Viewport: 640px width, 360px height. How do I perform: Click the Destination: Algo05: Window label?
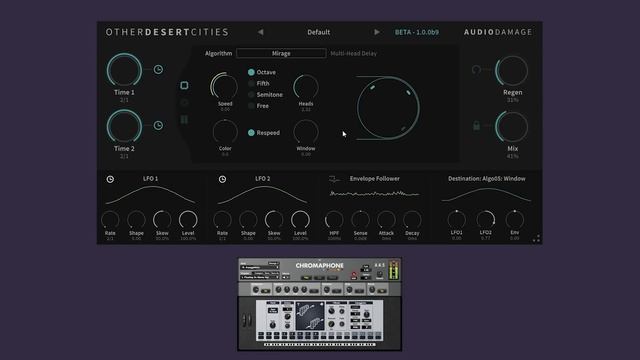(487, 179)
